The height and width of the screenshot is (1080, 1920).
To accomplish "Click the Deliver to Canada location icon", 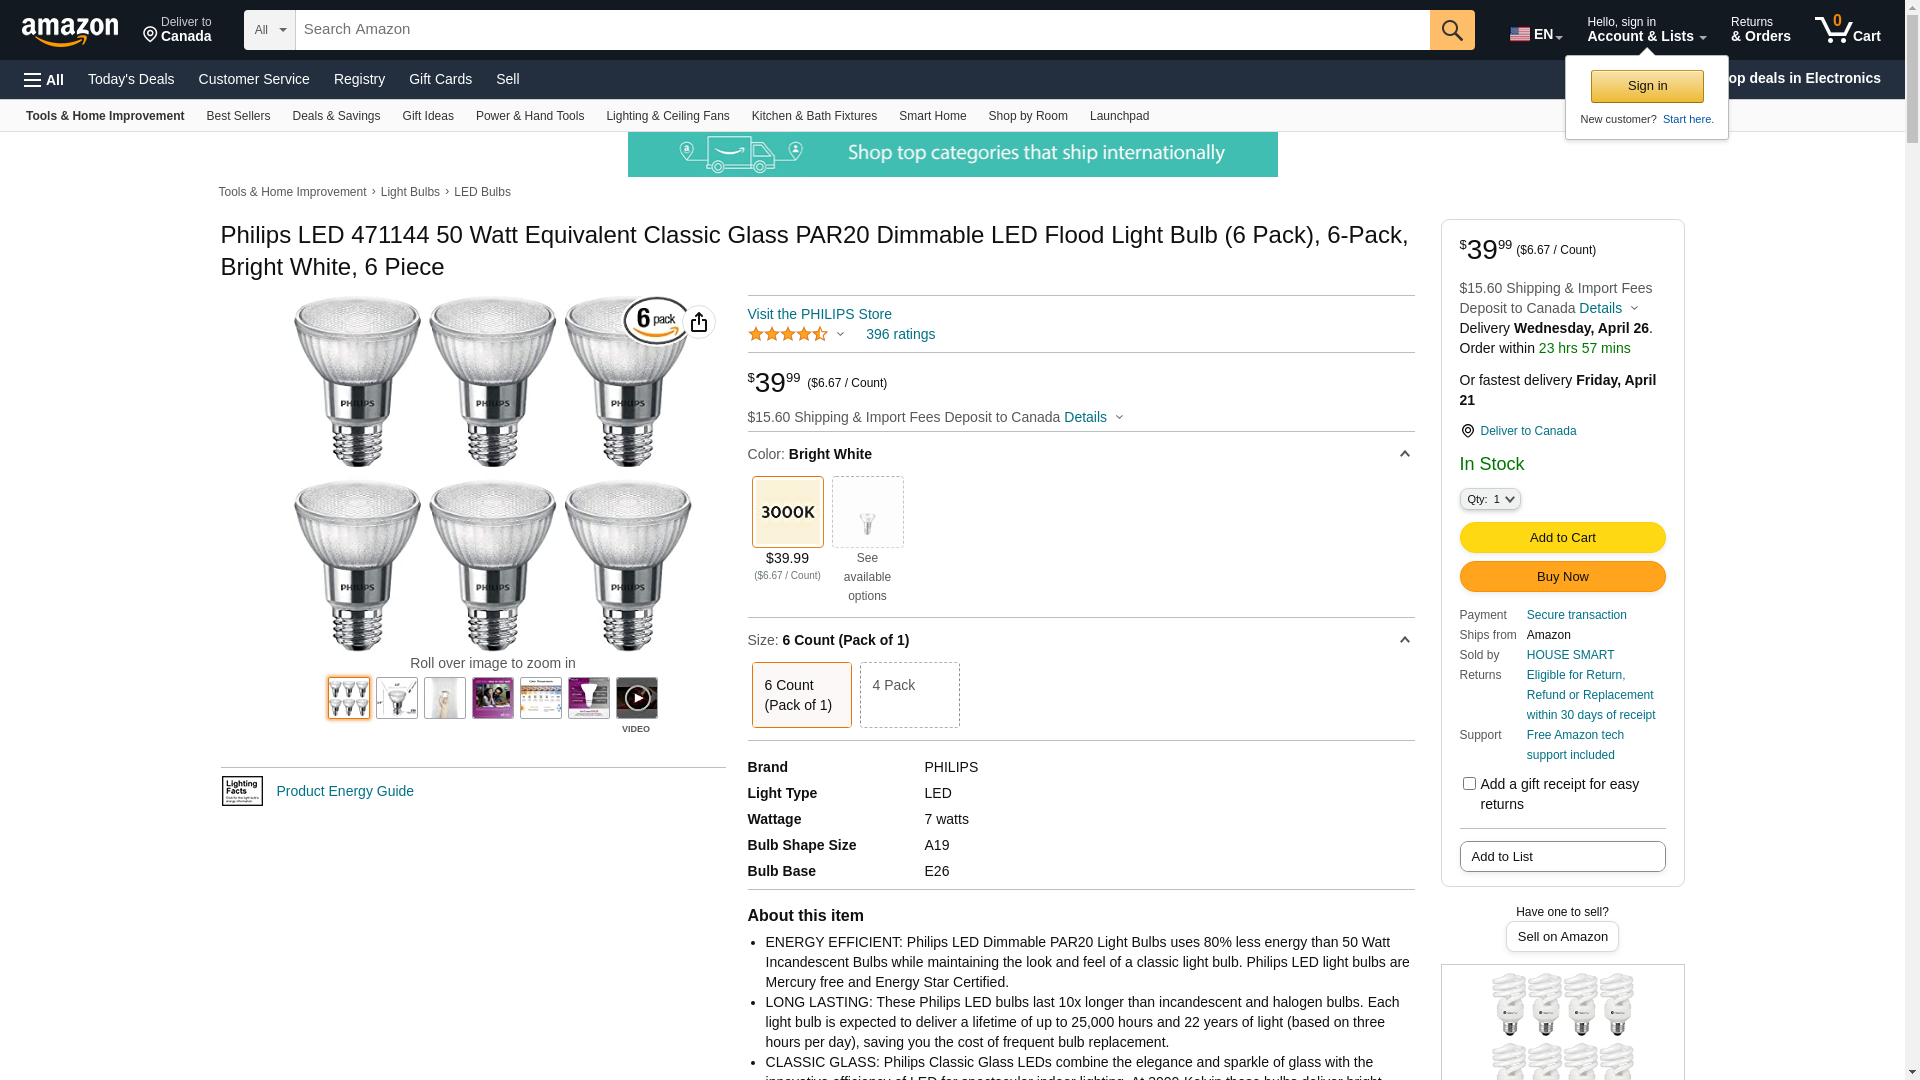I will (1467, 431).
